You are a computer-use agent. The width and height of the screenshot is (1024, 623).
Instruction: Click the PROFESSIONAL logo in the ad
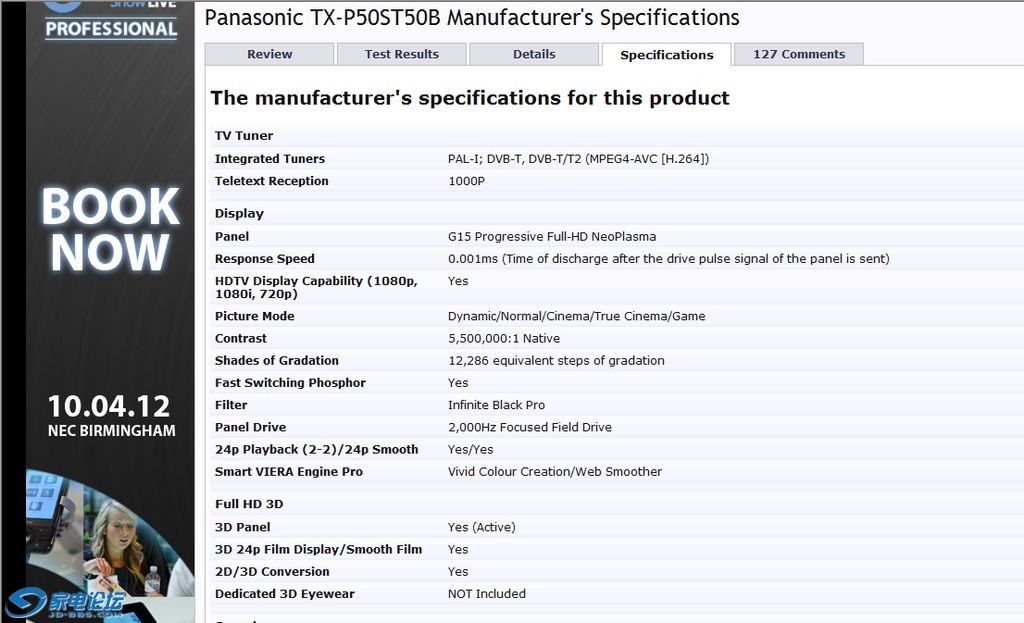tap(110, 27)
